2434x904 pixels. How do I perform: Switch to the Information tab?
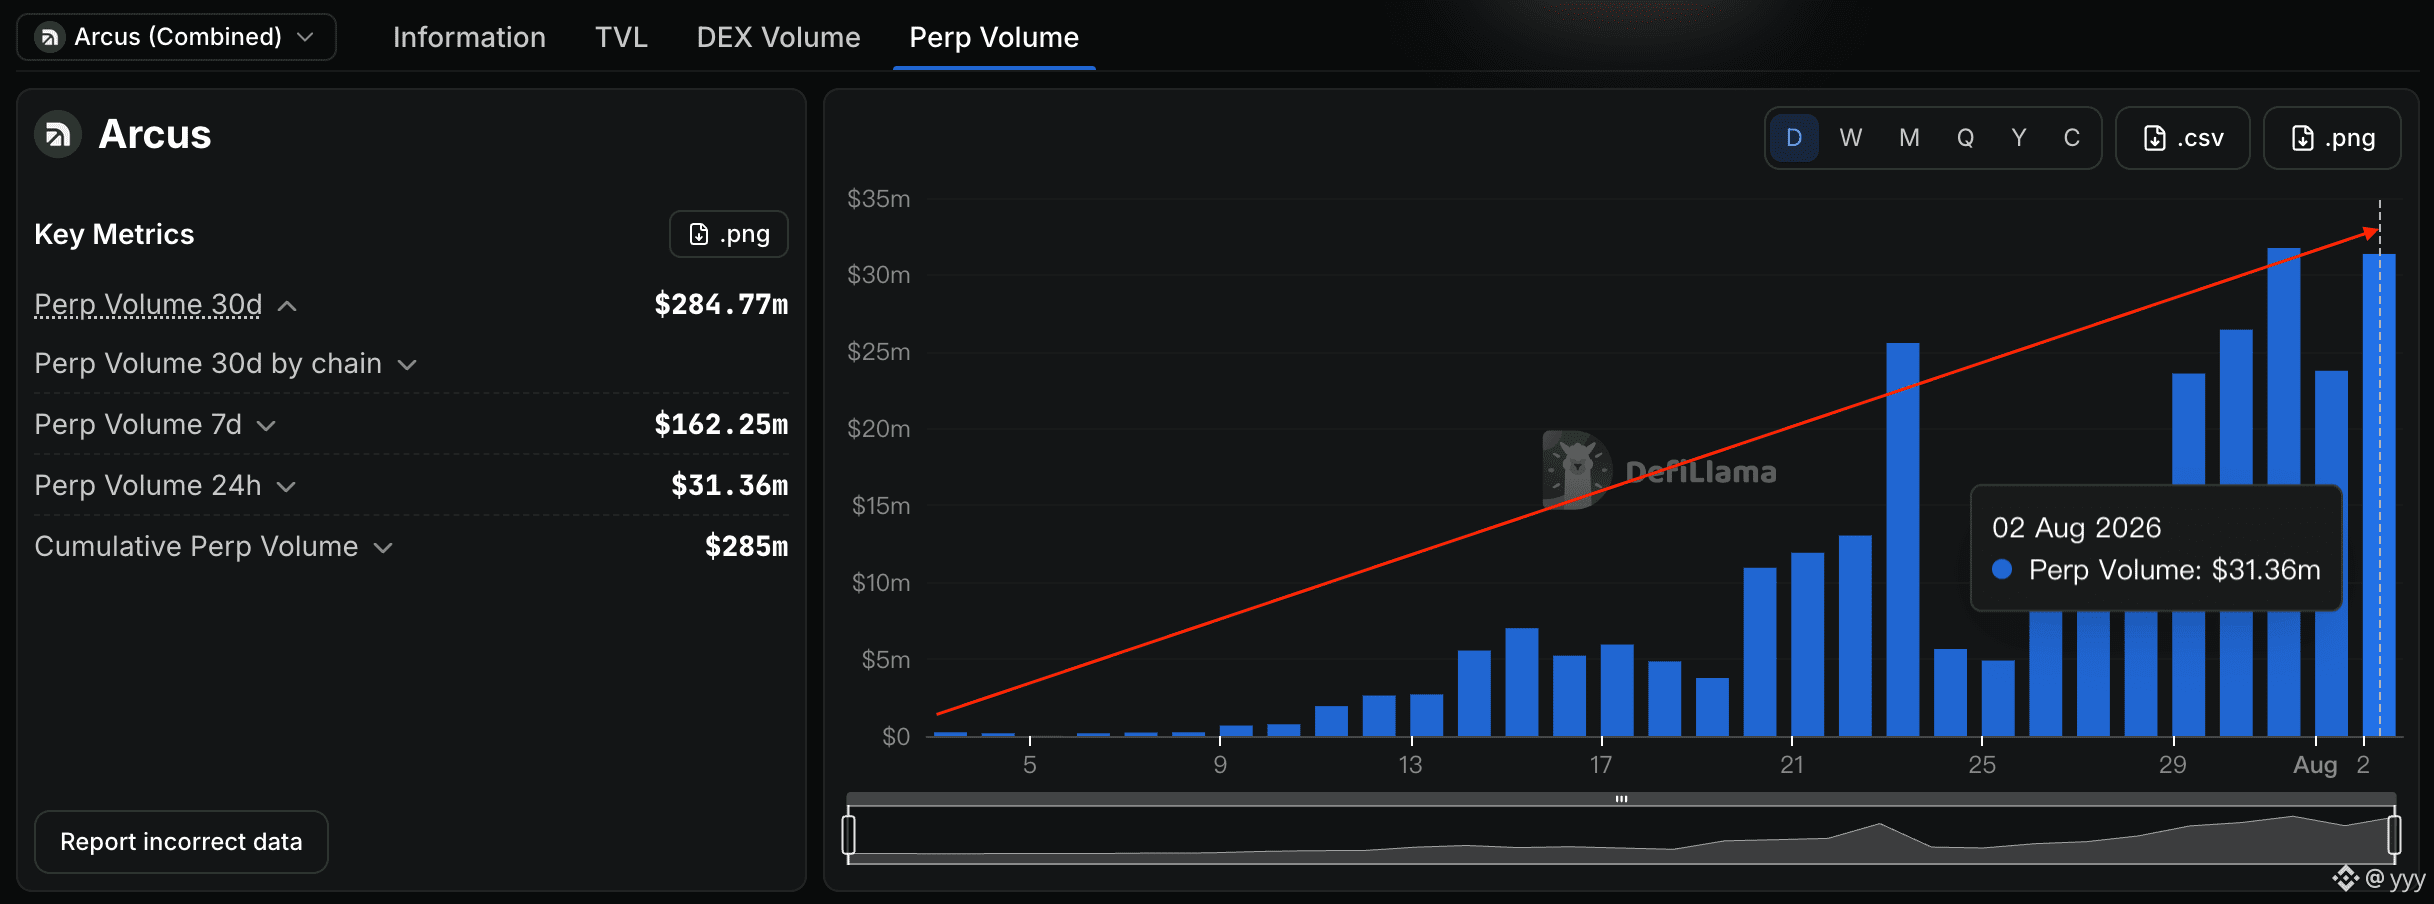click(x=469, y=37)
